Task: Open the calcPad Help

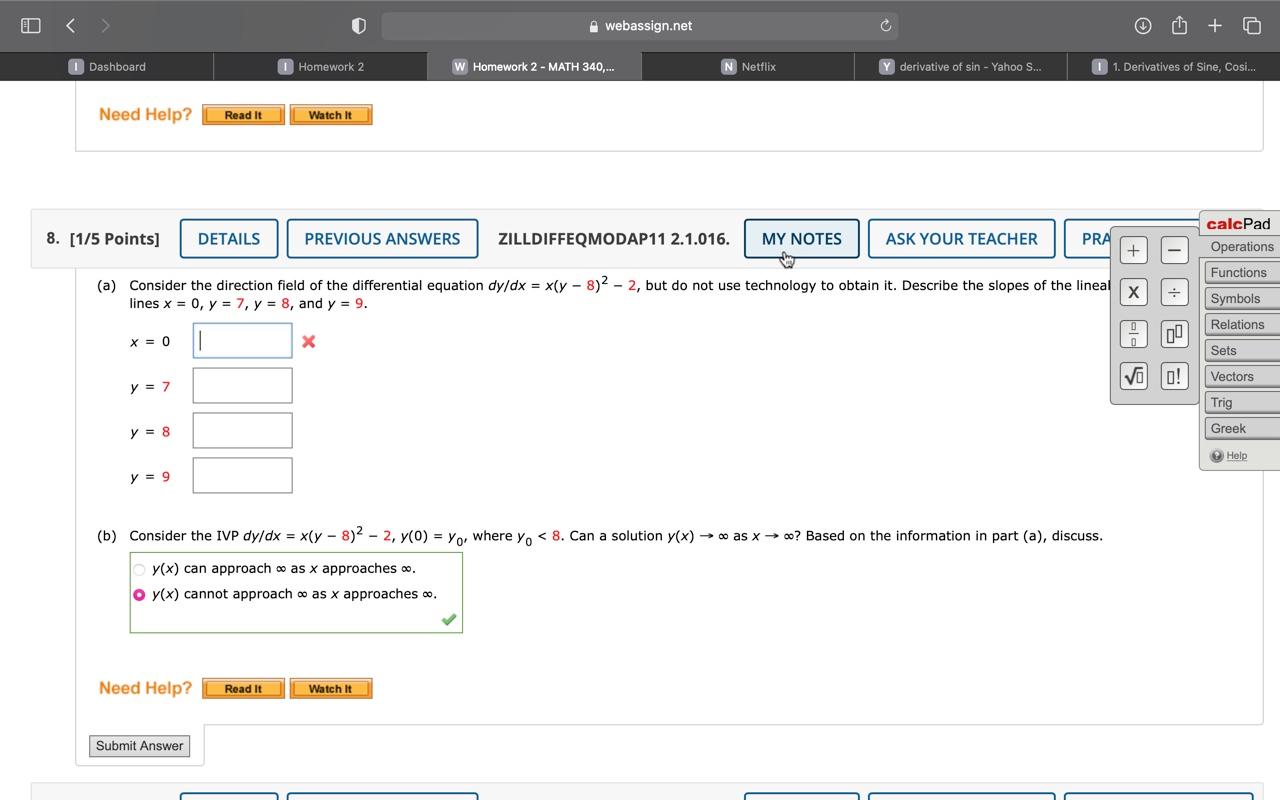Action: (1236, 455)
